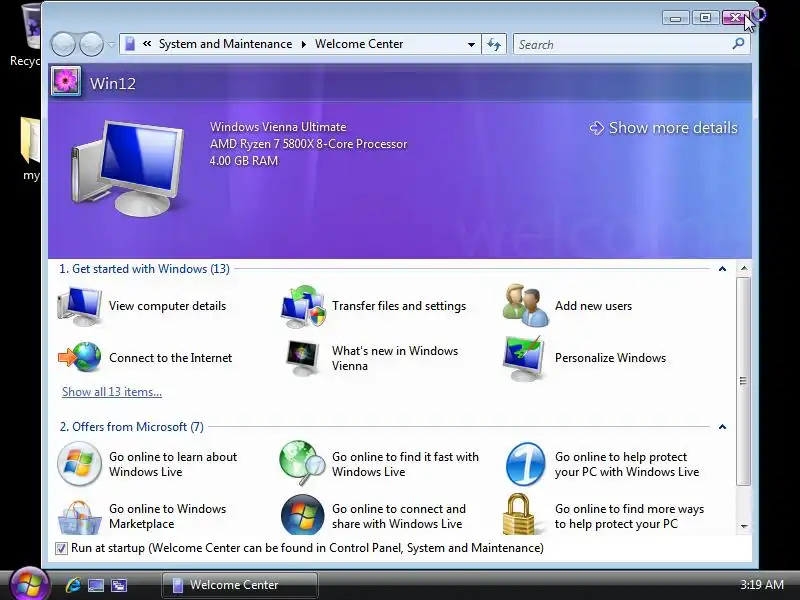Minimize the Welcome Center window
Screen dimensions: 800x600
676,18
